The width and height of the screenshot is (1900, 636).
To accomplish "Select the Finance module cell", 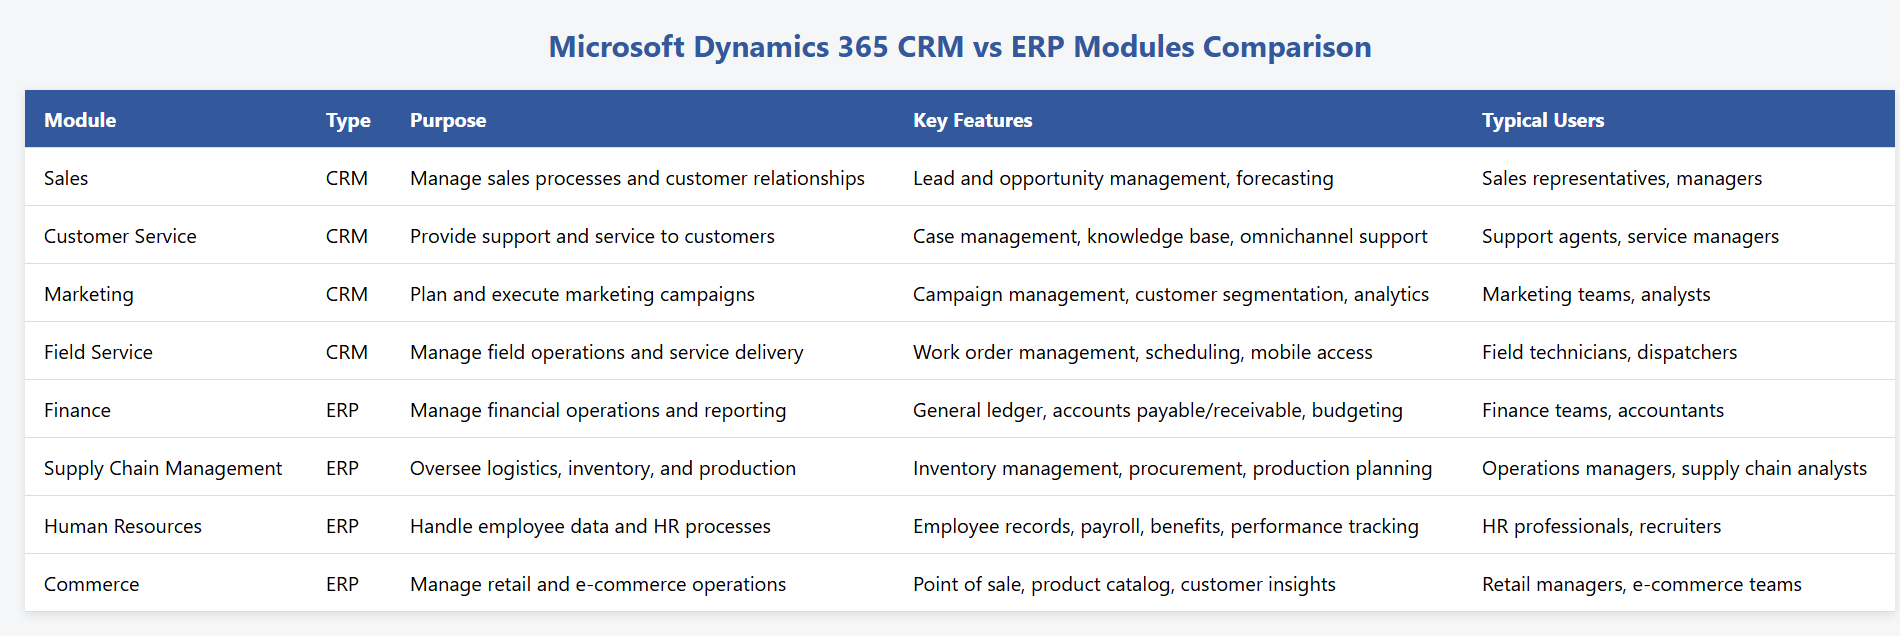I will pyautogui.click(x=77, y=410).
